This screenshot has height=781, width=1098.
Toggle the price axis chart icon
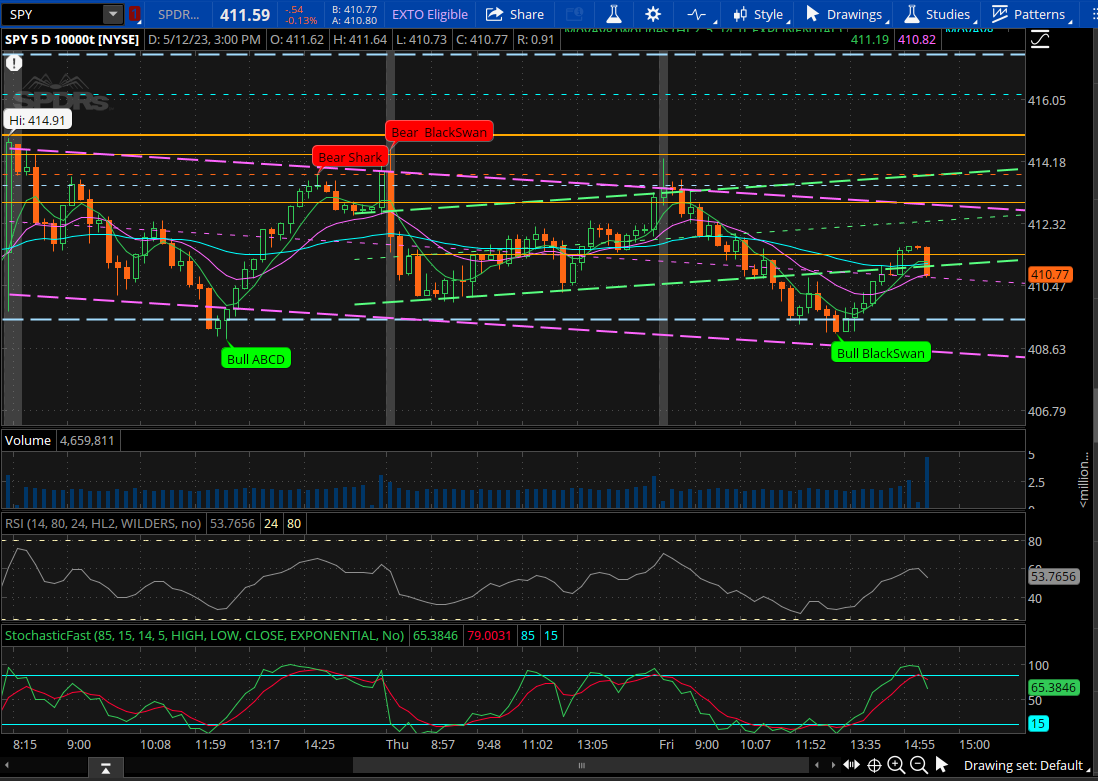(1041, 39)
